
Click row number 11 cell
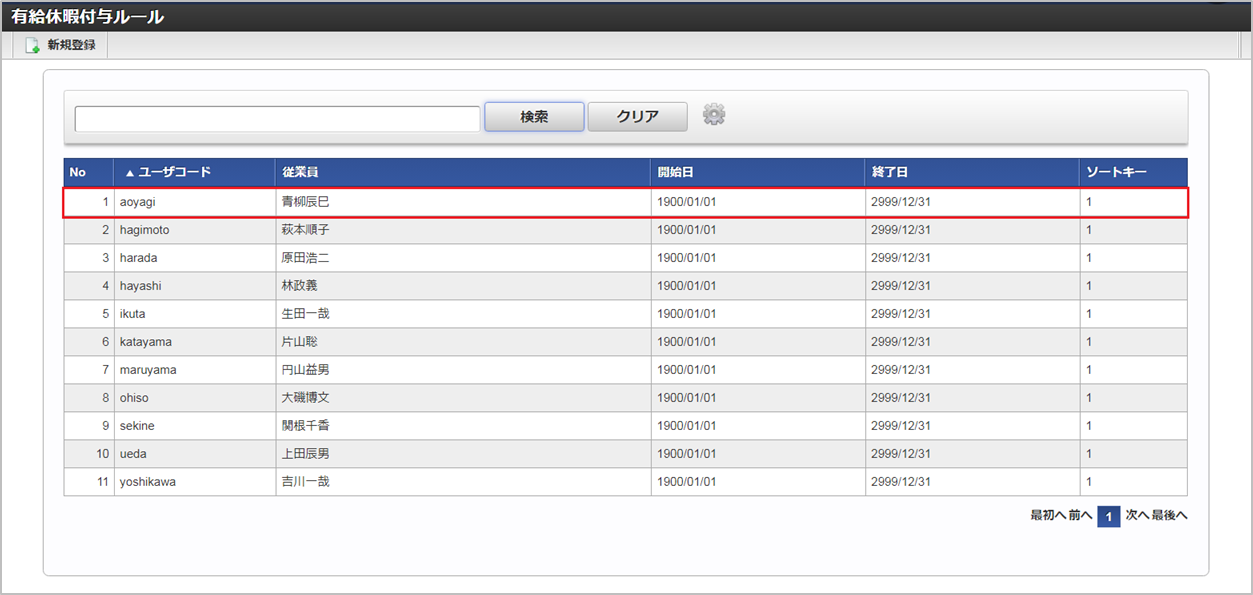[89, 482]
